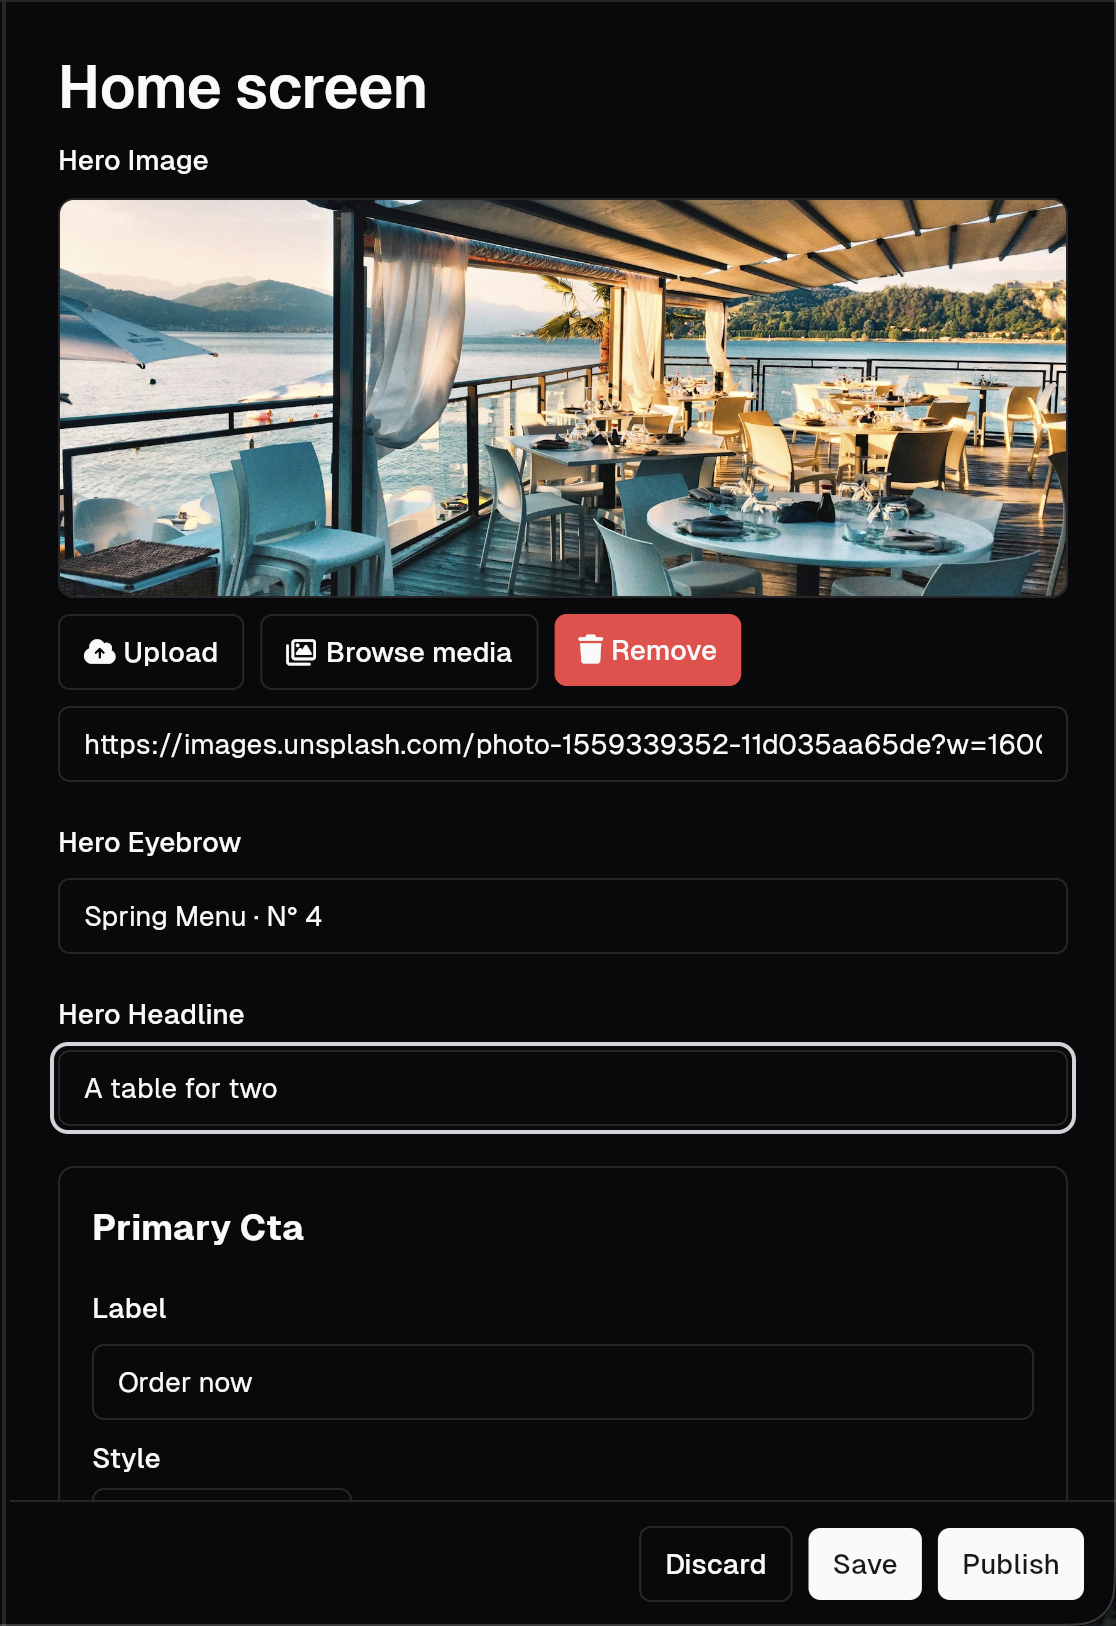Click the media gallery icon beside Browse media
This screenshot has width=1116, height=1626.
tap(300, 652)
